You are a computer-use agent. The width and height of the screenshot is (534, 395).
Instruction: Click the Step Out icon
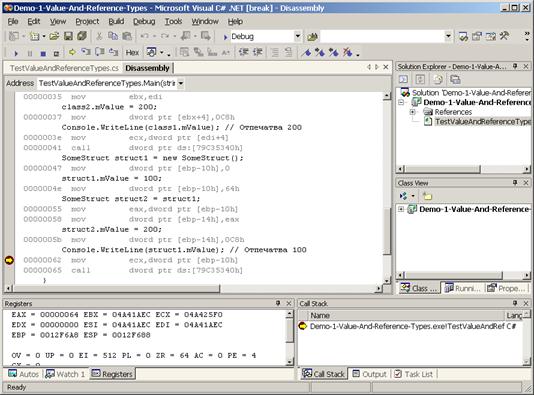coord(113,52)
